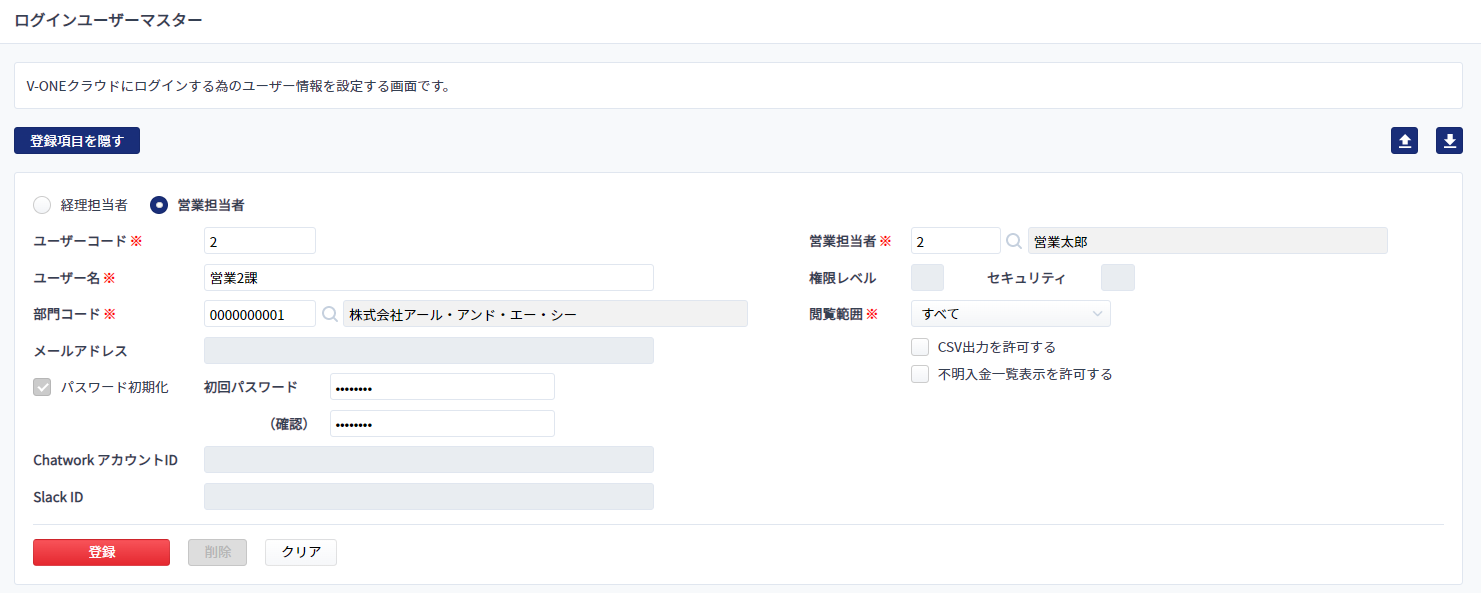
Task: Select the 営業担当者 radio button
Action: coord(159,205)
